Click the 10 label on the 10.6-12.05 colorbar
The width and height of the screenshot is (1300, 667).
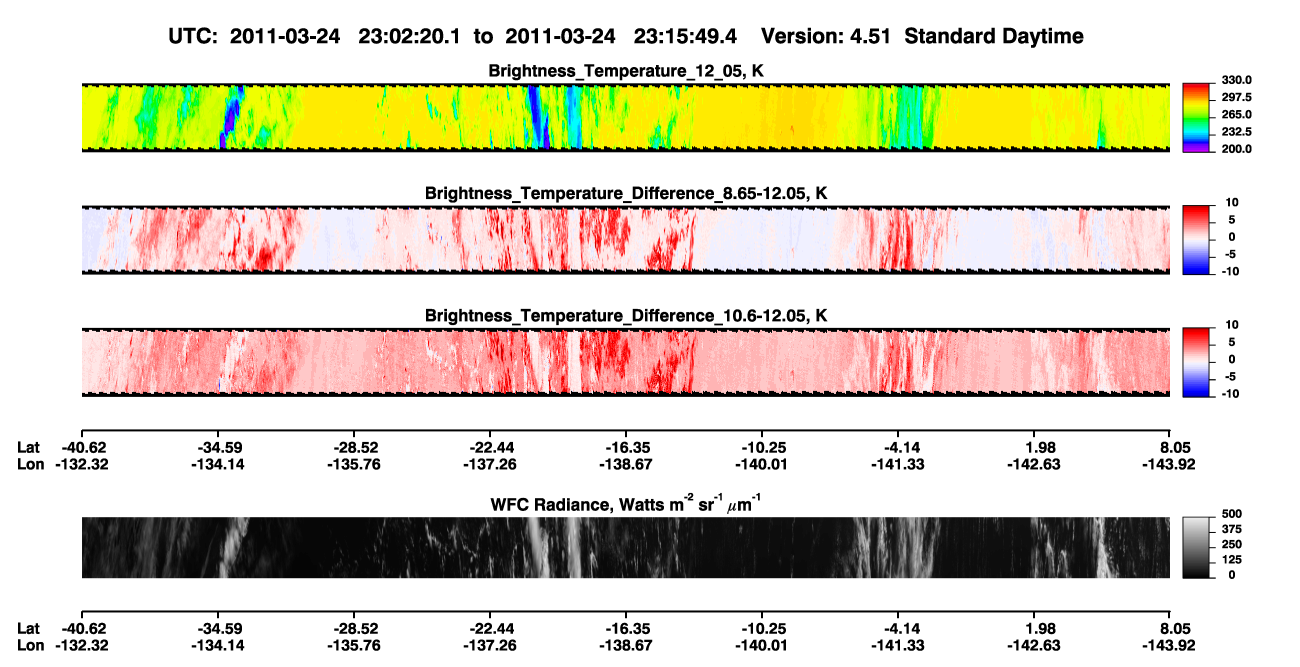coord(1230,325)
